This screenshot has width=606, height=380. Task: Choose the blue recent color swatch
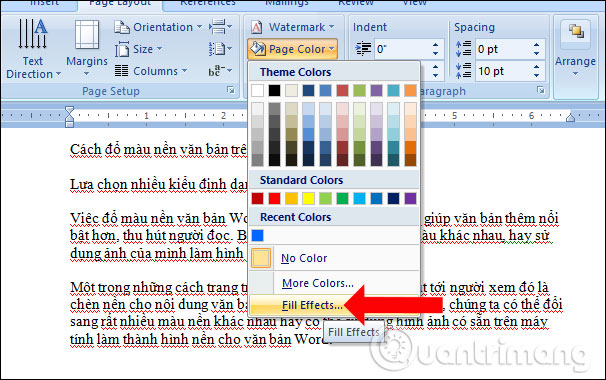point(257,235)
